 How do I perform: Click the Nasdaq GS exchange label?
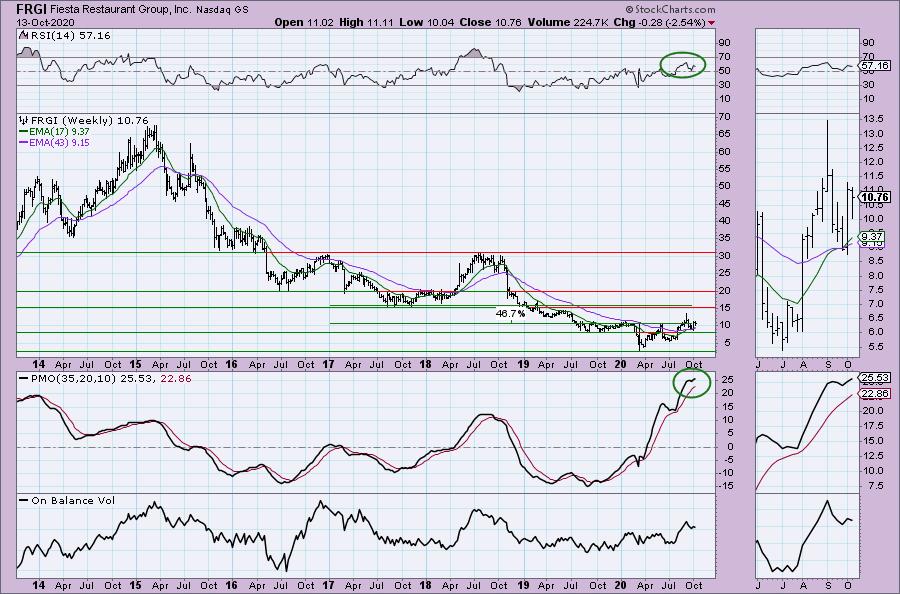[222, 9]
